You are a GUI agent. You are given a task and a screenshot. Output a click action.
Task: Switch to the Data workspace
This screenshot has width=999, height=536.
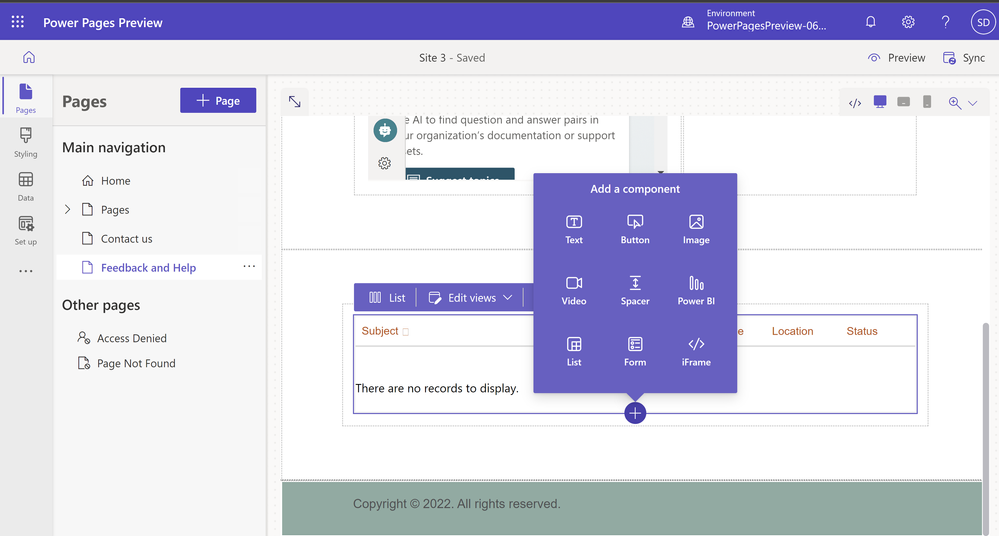tap(25, 187)
